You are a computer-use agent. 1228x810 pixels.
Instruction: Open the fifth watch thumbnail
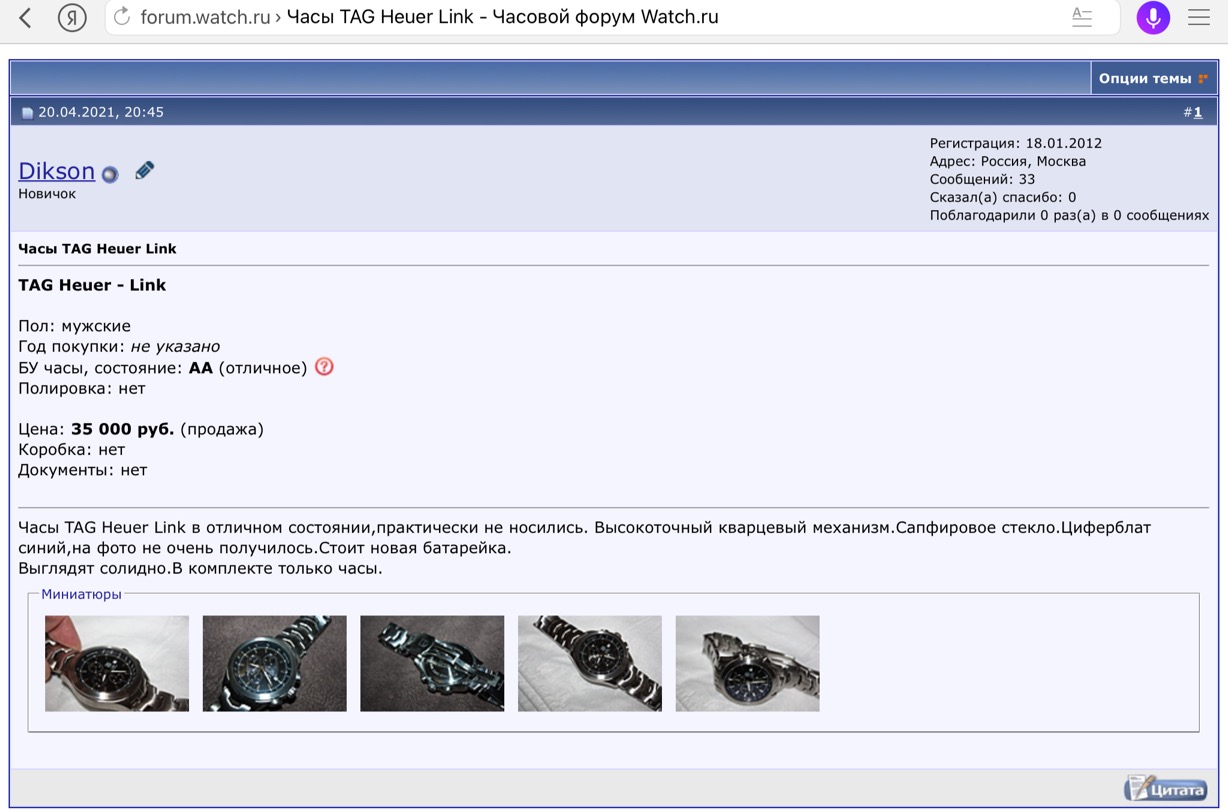[x=747, y=663]
